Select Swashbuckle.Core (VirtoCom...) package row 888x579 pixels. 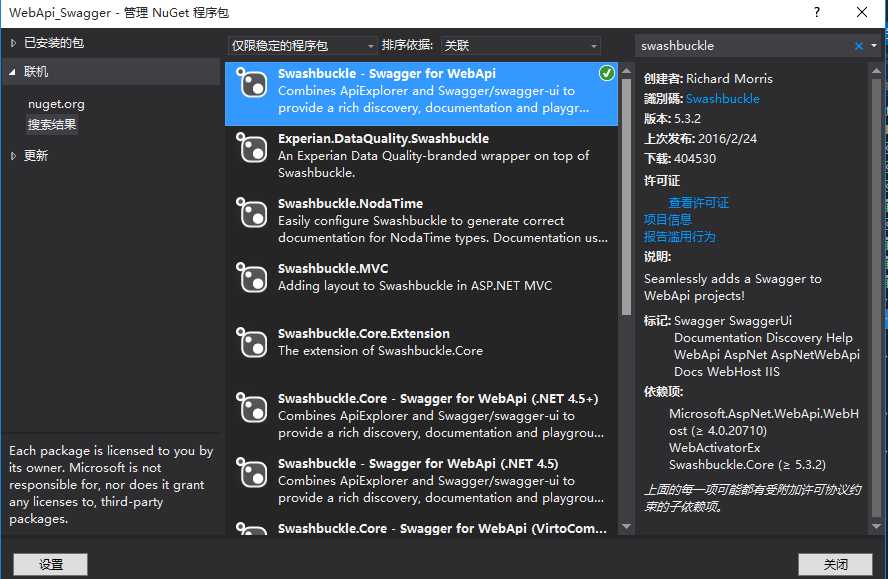[421, 527]
